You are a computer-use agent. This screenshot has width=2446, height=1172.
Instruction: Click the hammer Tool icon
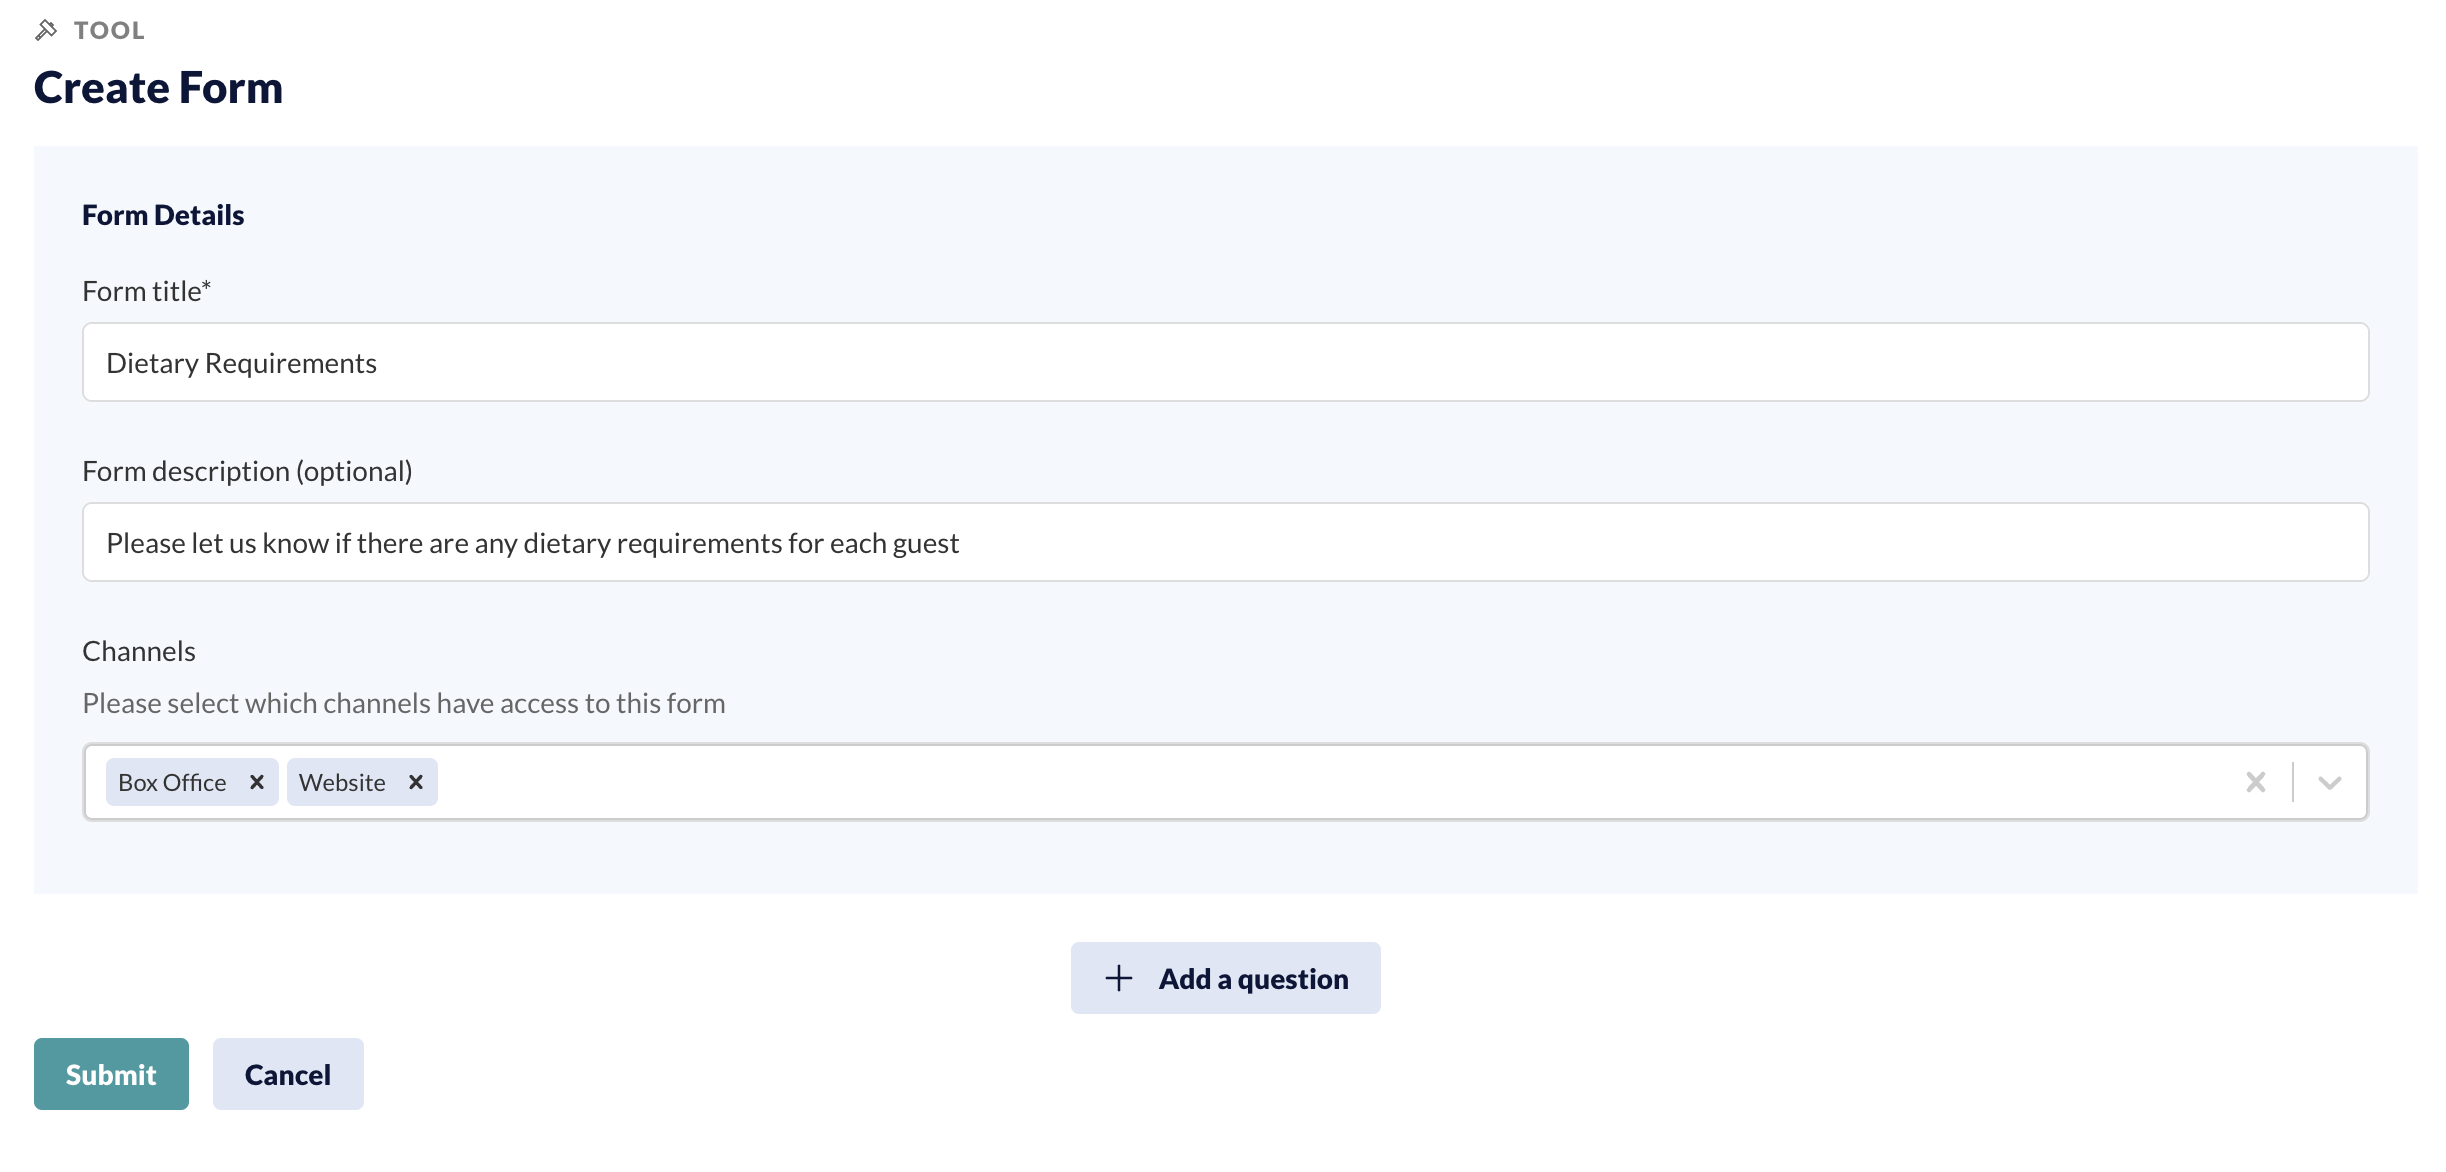coord(46,30)
